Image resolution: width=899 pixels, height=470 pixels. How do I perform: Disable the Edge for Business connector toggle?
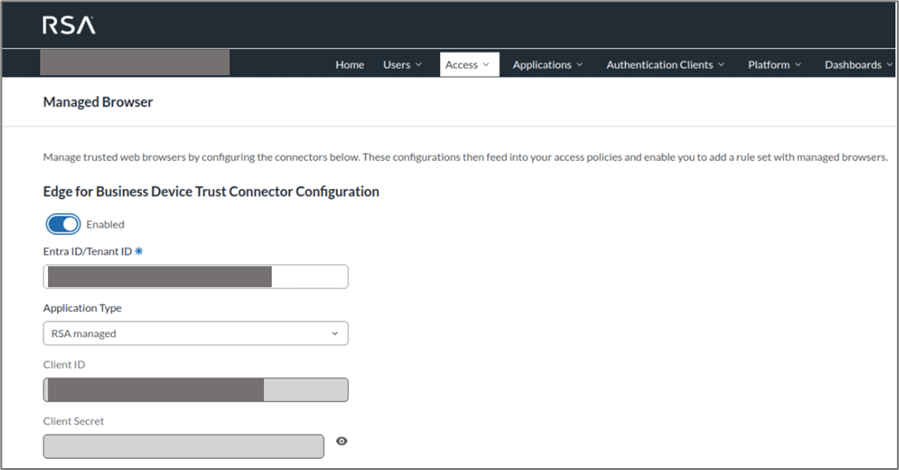63,224
